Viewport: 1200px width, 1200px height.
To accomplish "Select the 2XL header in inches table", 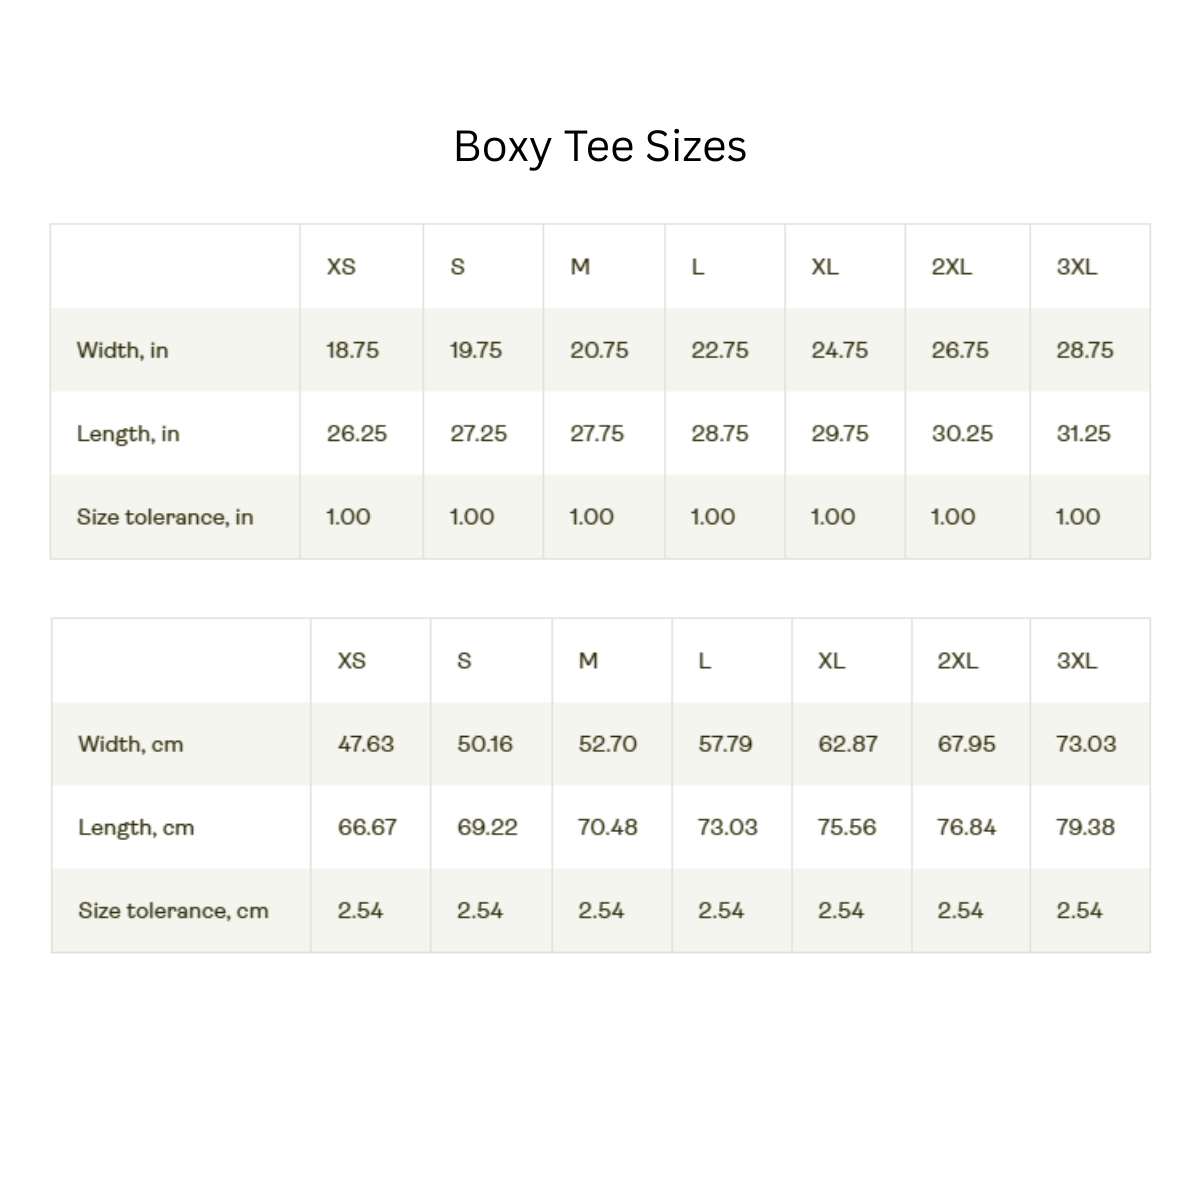I will pos(951,267).
